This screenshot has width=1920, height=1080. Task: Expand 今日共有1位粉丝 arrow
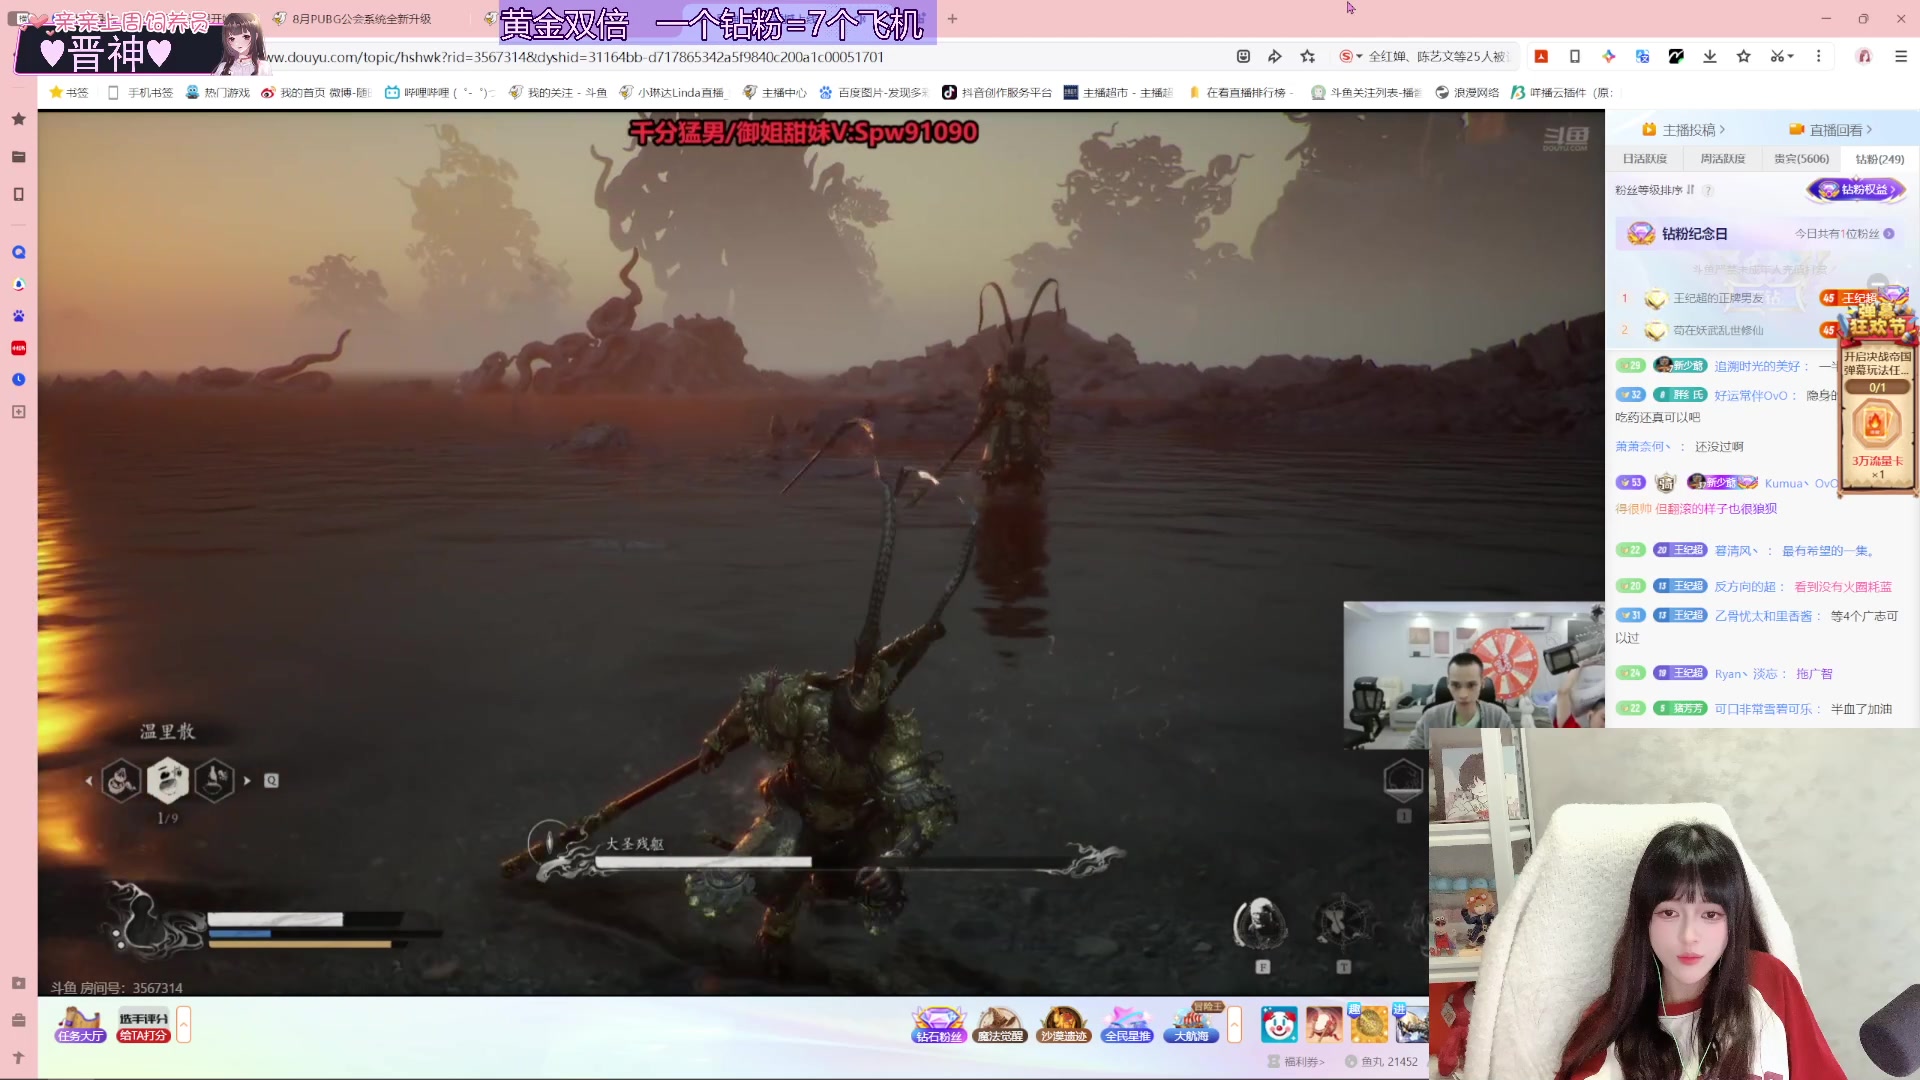[x=1889, y=234]
